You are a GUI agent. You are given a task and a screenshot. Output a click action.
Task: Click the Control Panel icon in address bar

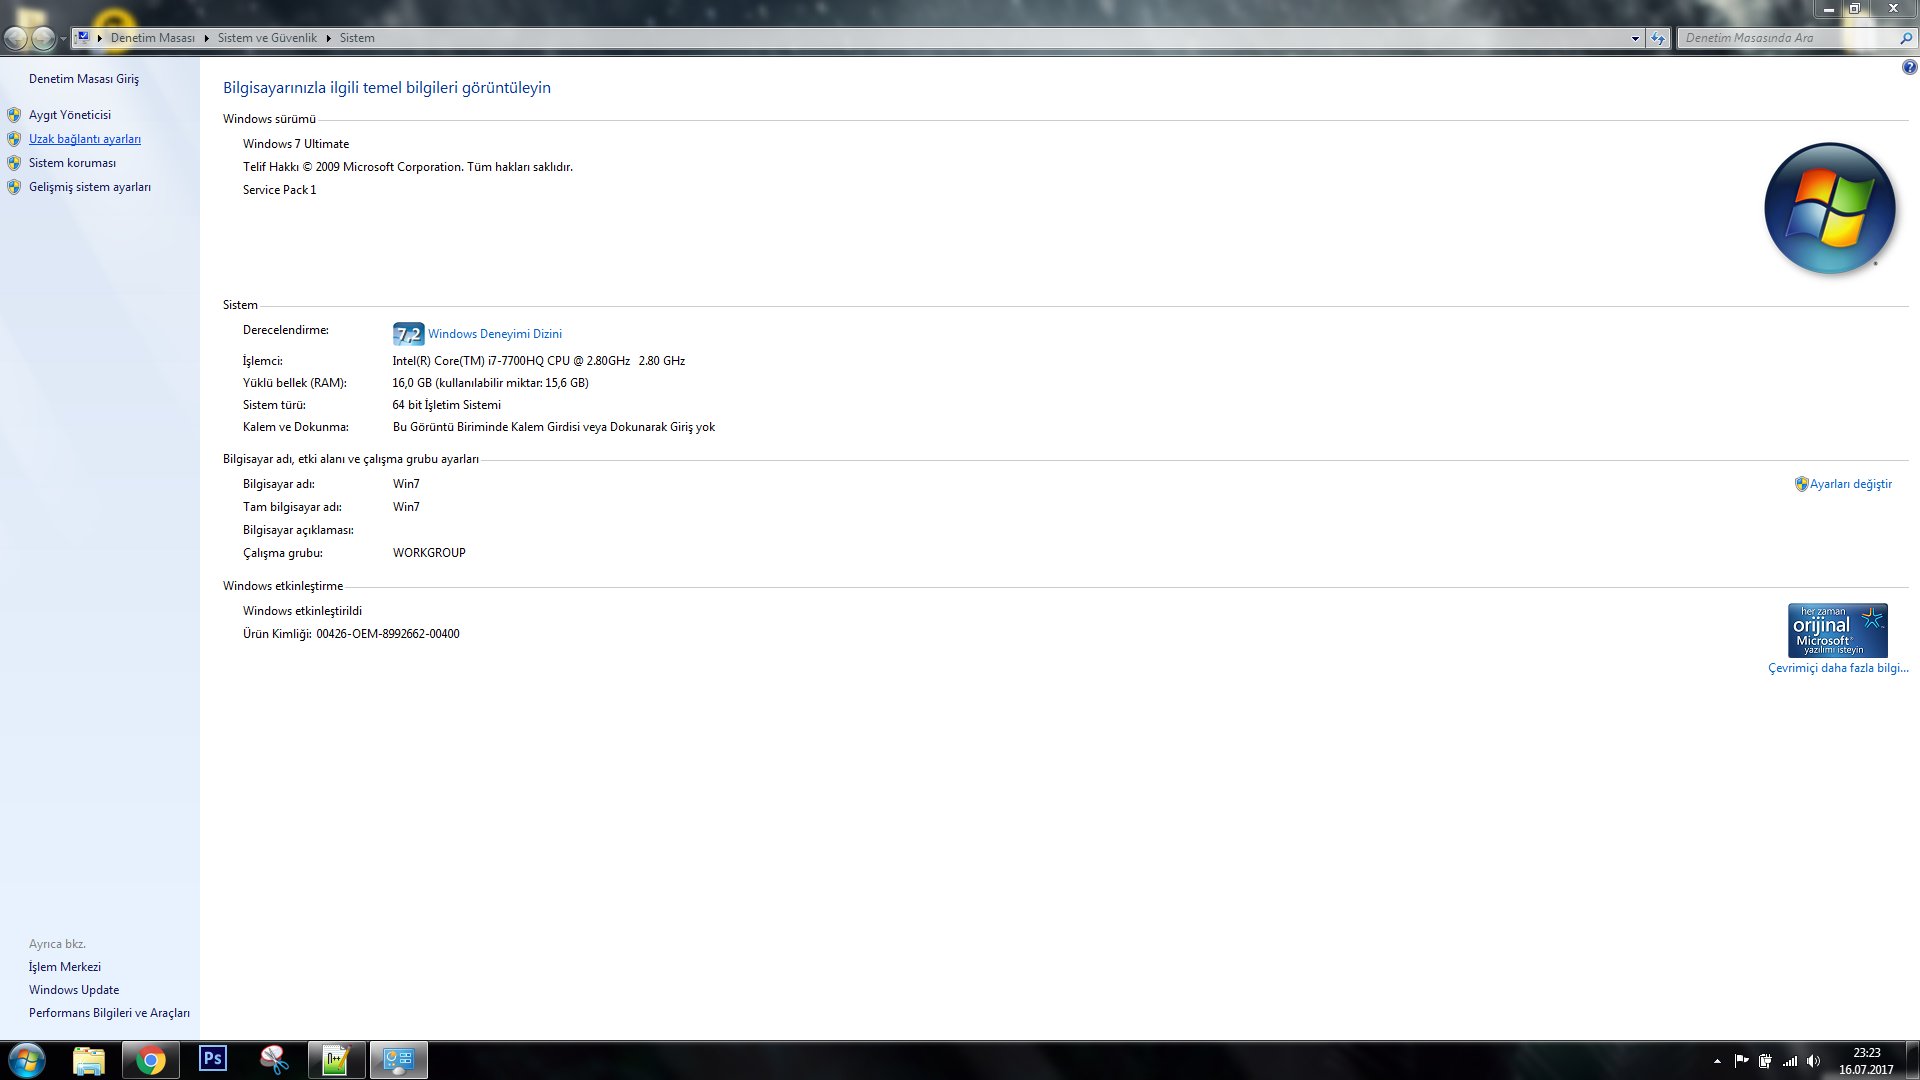pyautogui.click(x=83, y=38)
